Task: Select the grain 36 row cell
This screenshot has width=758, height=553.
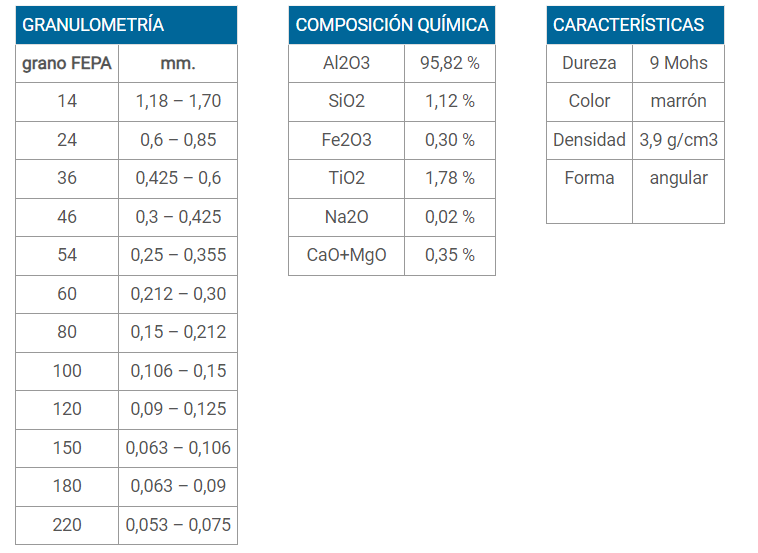Action: tap(67, 178)
